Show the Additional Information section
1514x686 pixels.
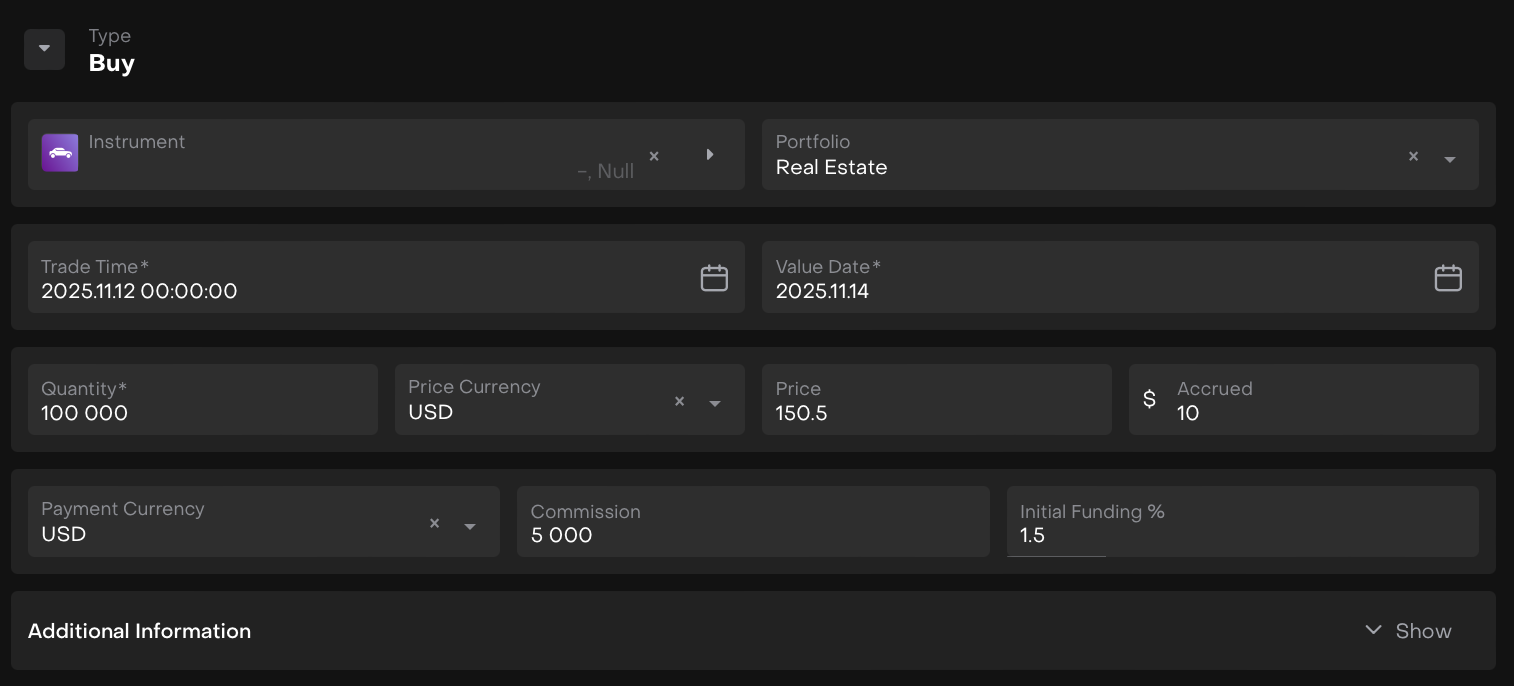click(x=1408, y=631)
